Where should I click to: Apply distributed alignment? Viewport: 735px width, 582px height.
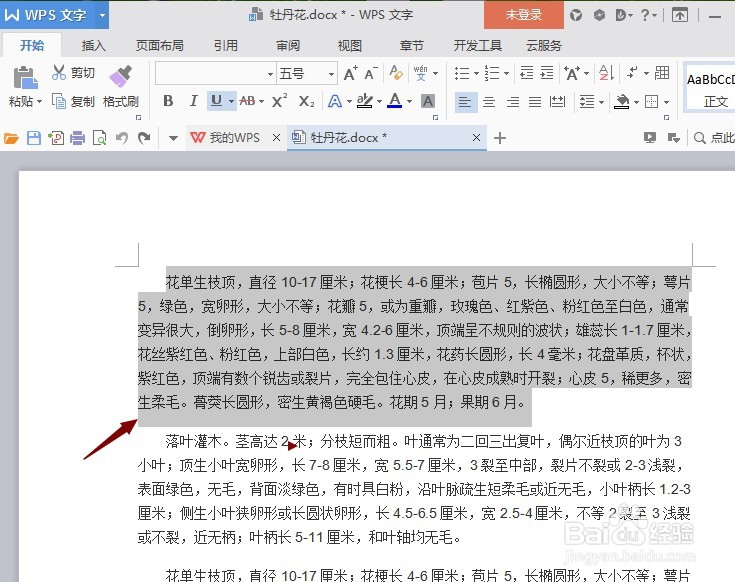coord(557,102)
